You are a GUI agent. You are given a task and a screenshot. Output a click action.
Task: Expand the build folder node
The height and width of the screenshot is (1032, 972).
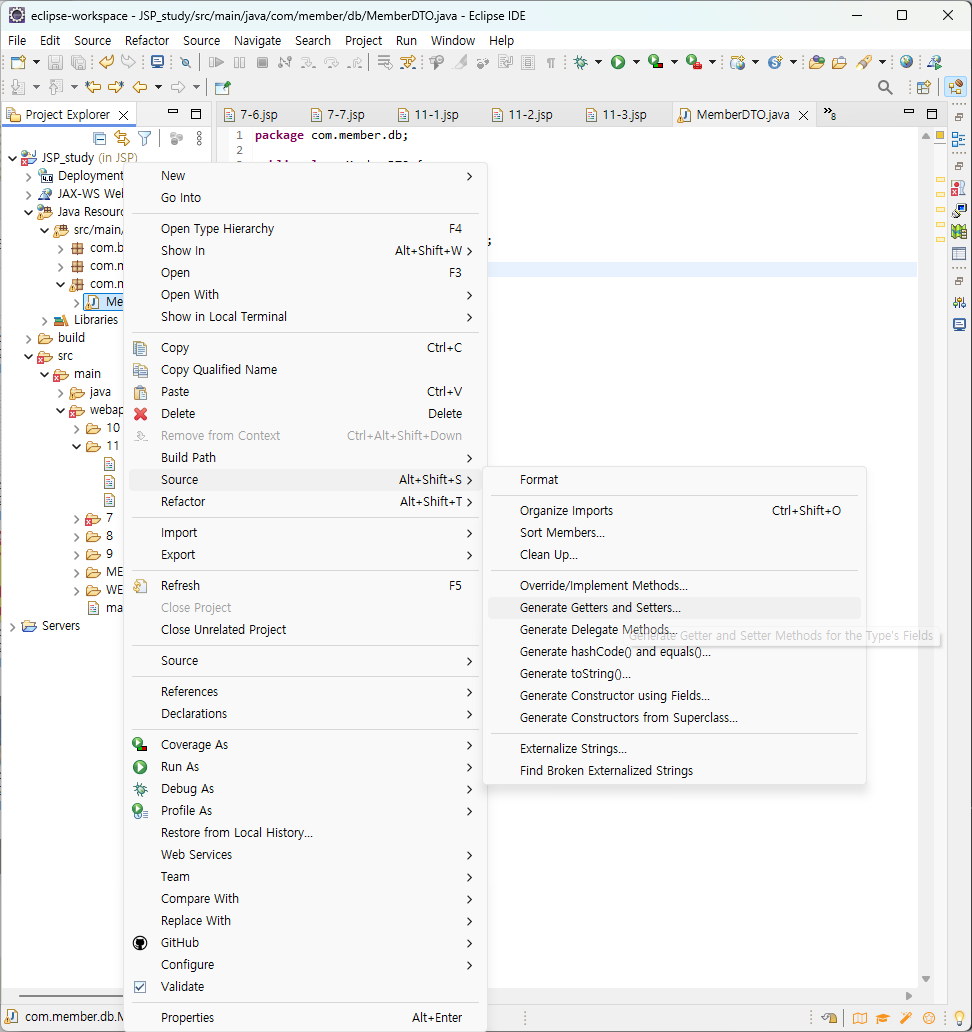point(28,338)
